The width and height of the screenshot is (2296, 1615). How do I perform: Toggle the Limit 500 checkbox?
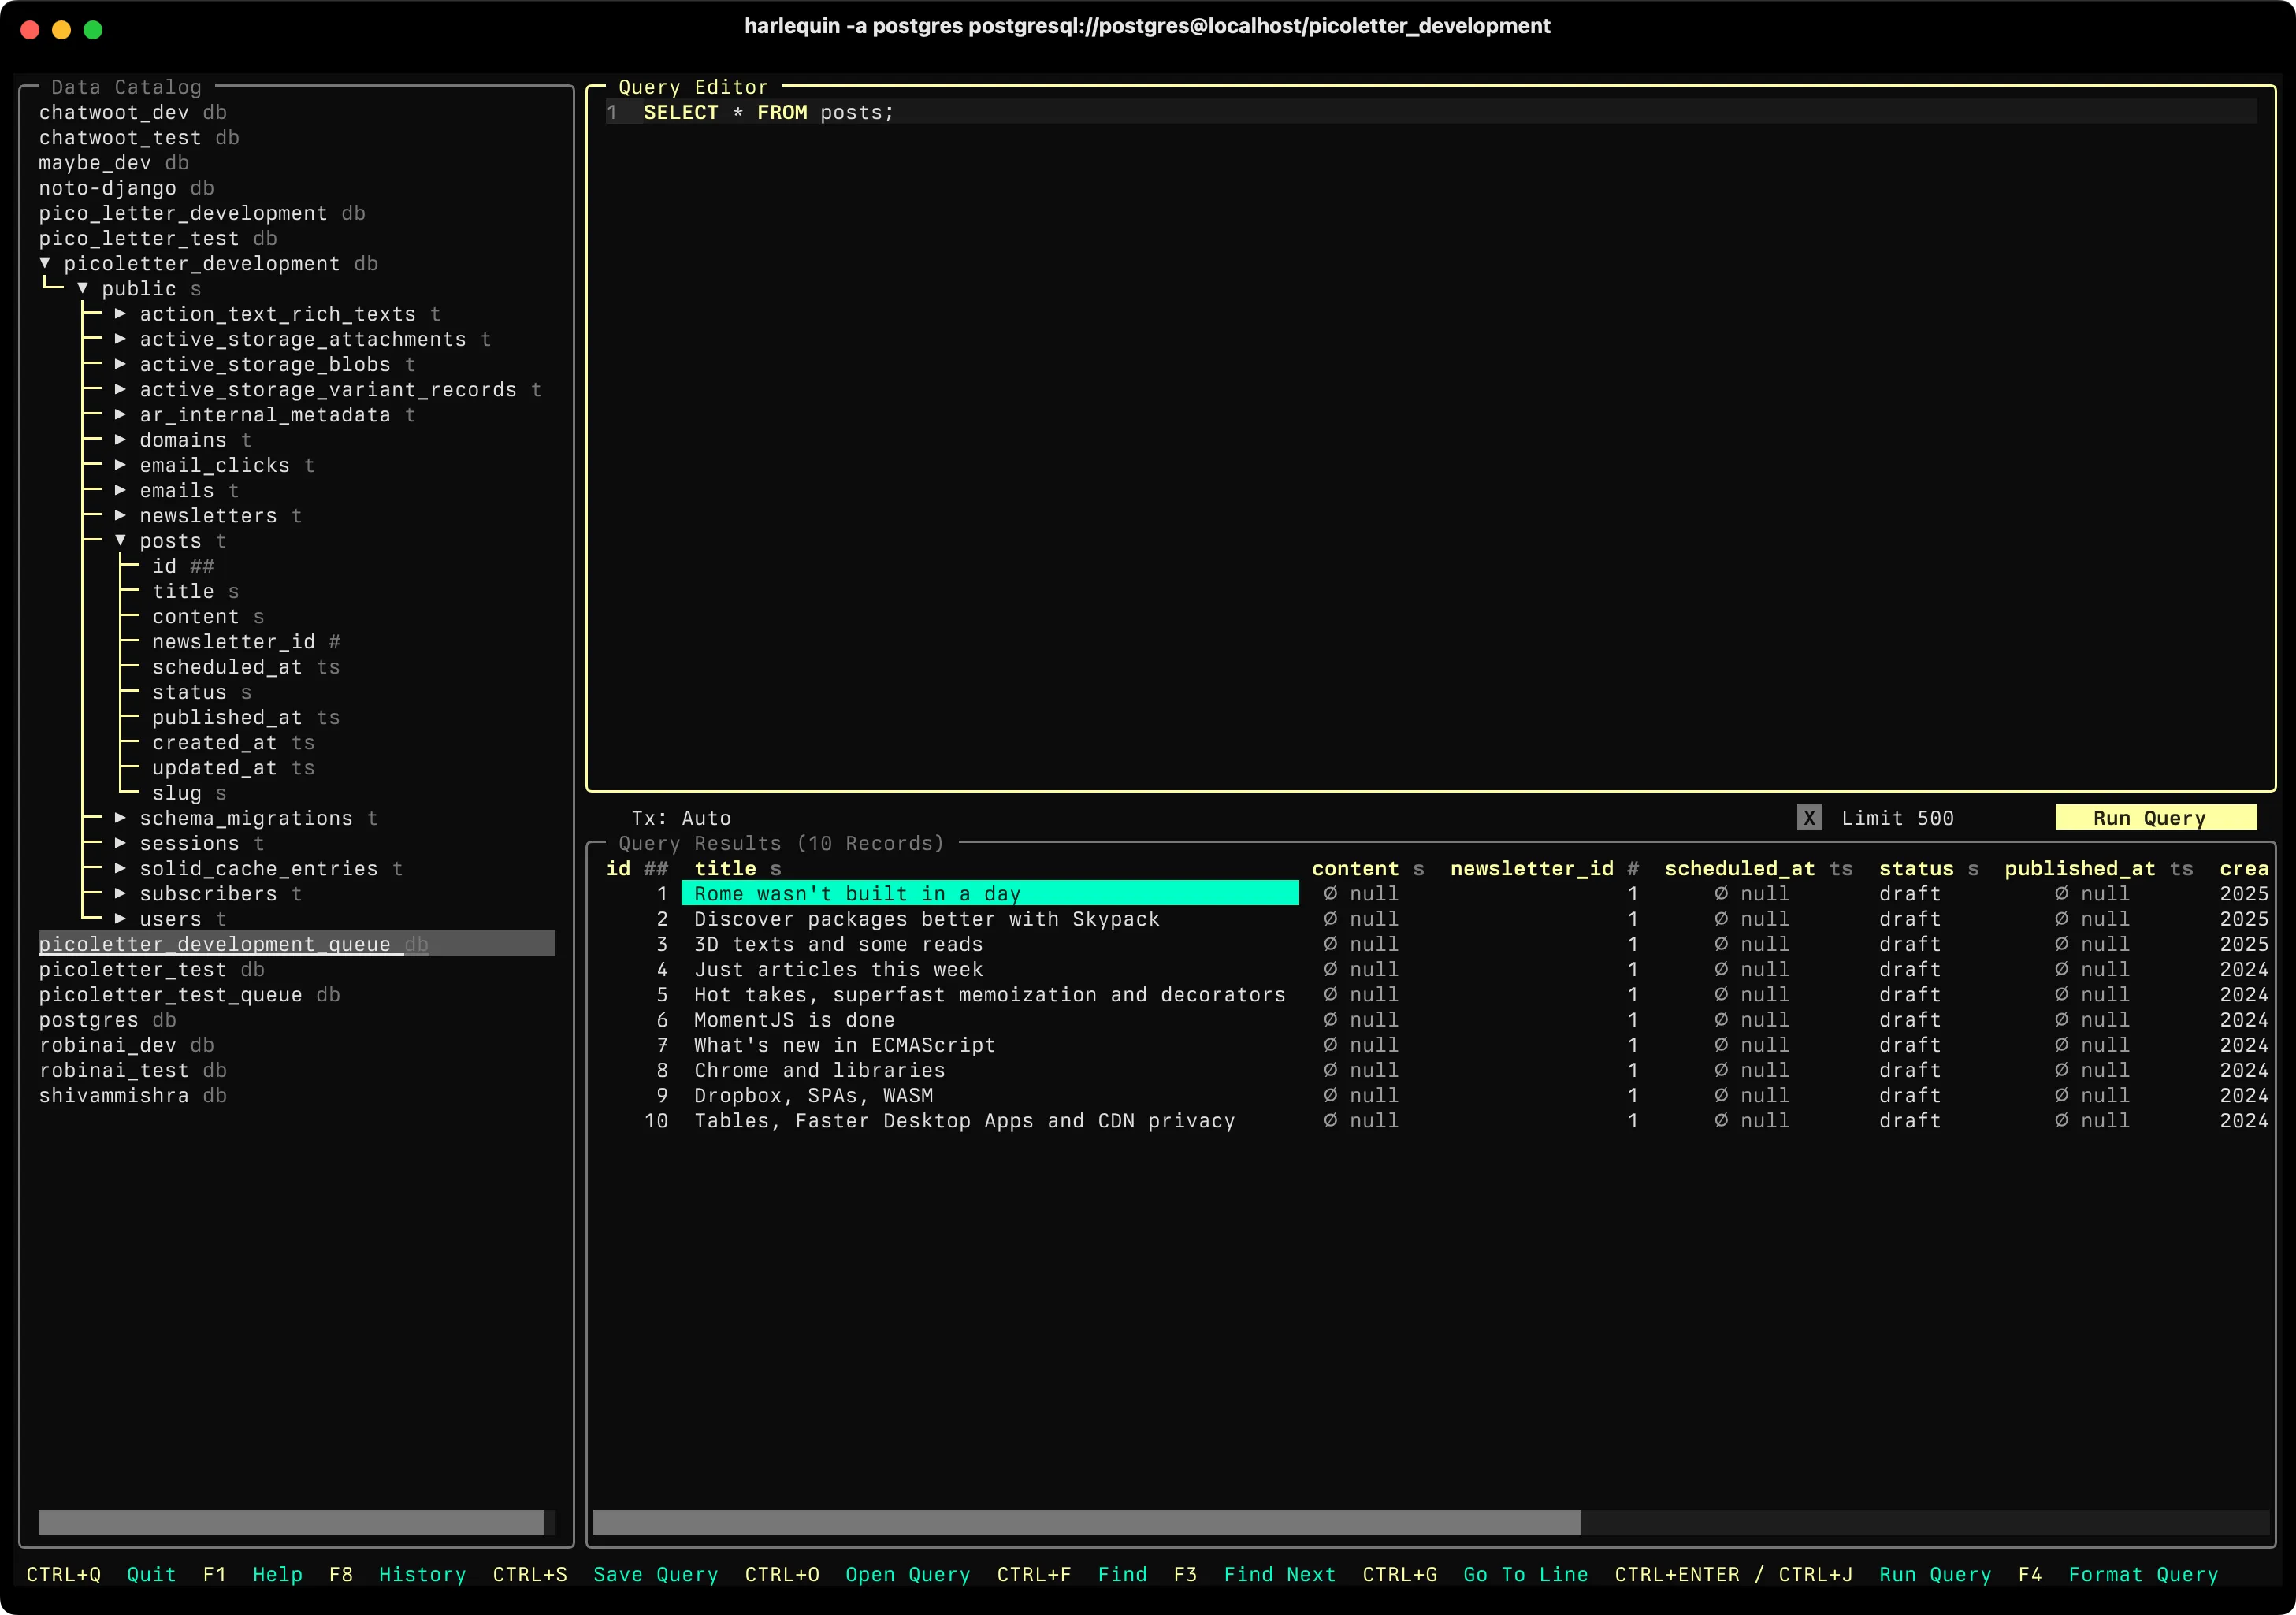click(1808, 818)
